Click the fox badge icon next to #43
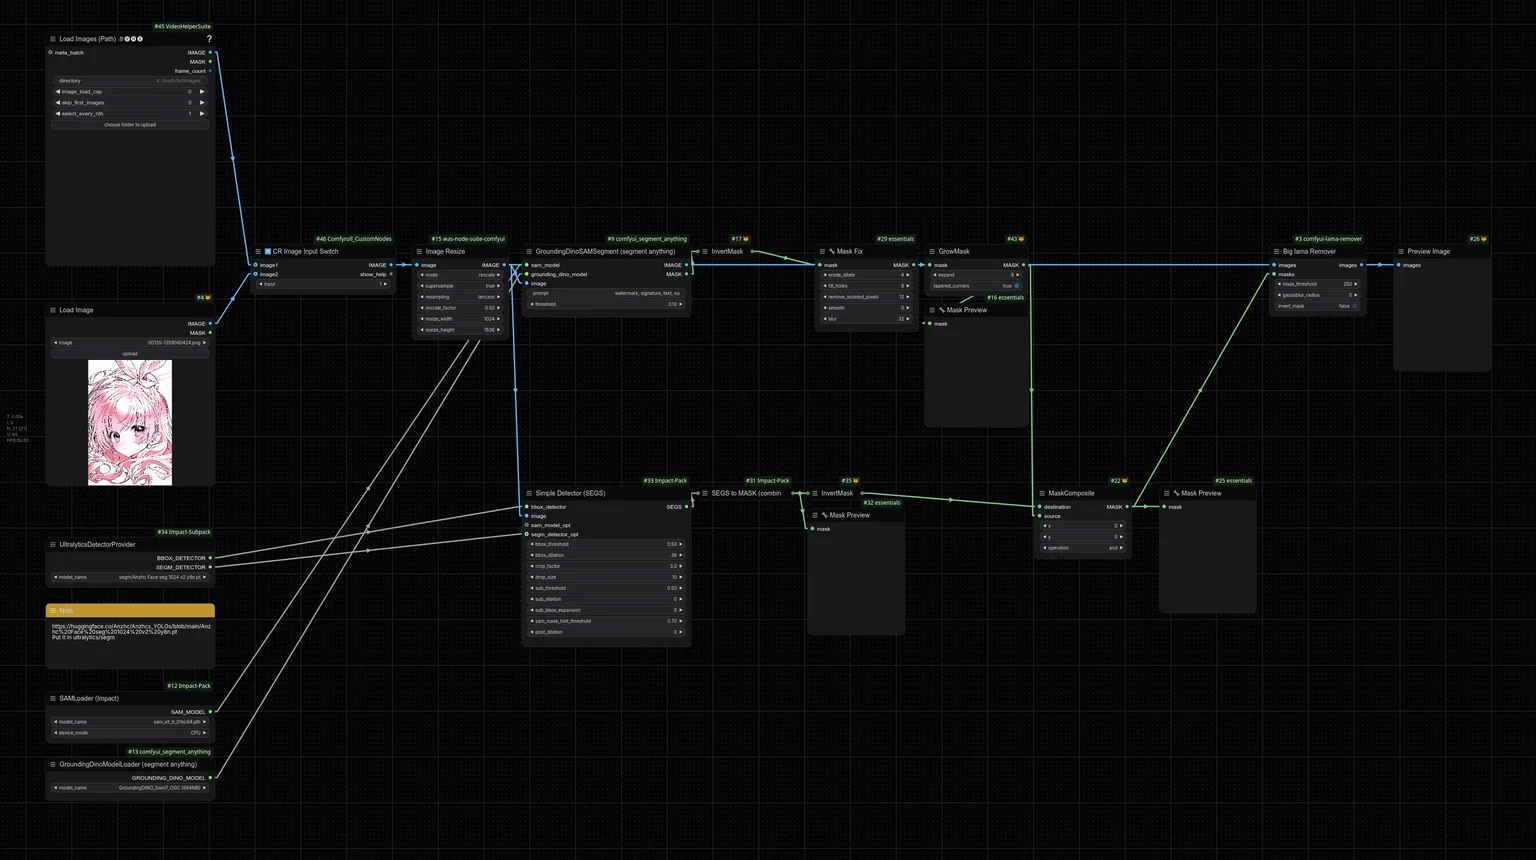The width and height of the screenshot is (1536, 860). [1021, 239]
